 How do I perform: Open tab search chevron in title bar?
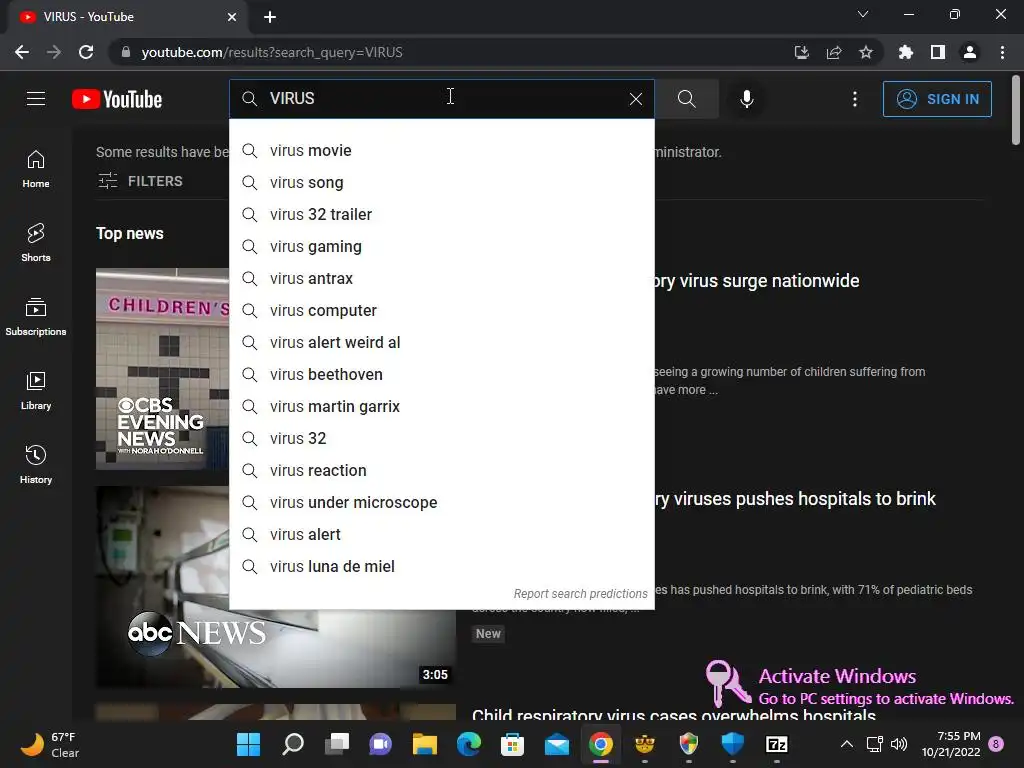pyautogui.click(x=863, y=14)
